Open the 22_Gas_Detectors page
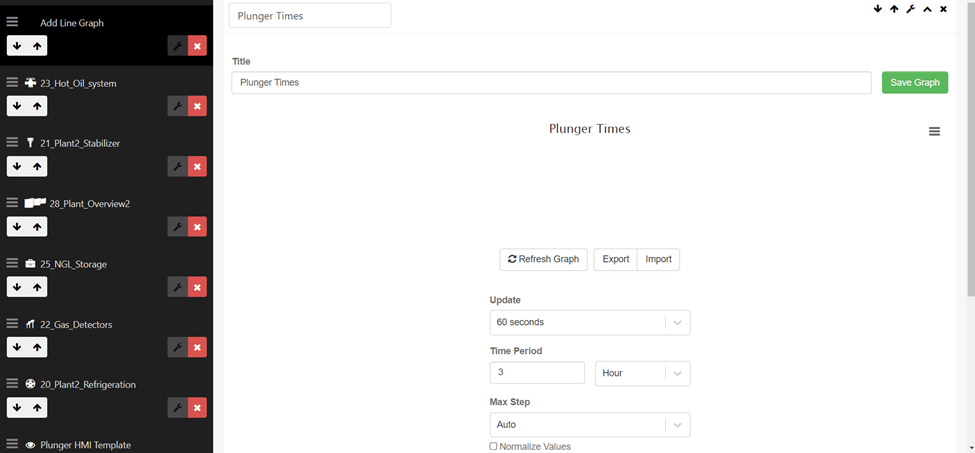 [x=76, y=324]
